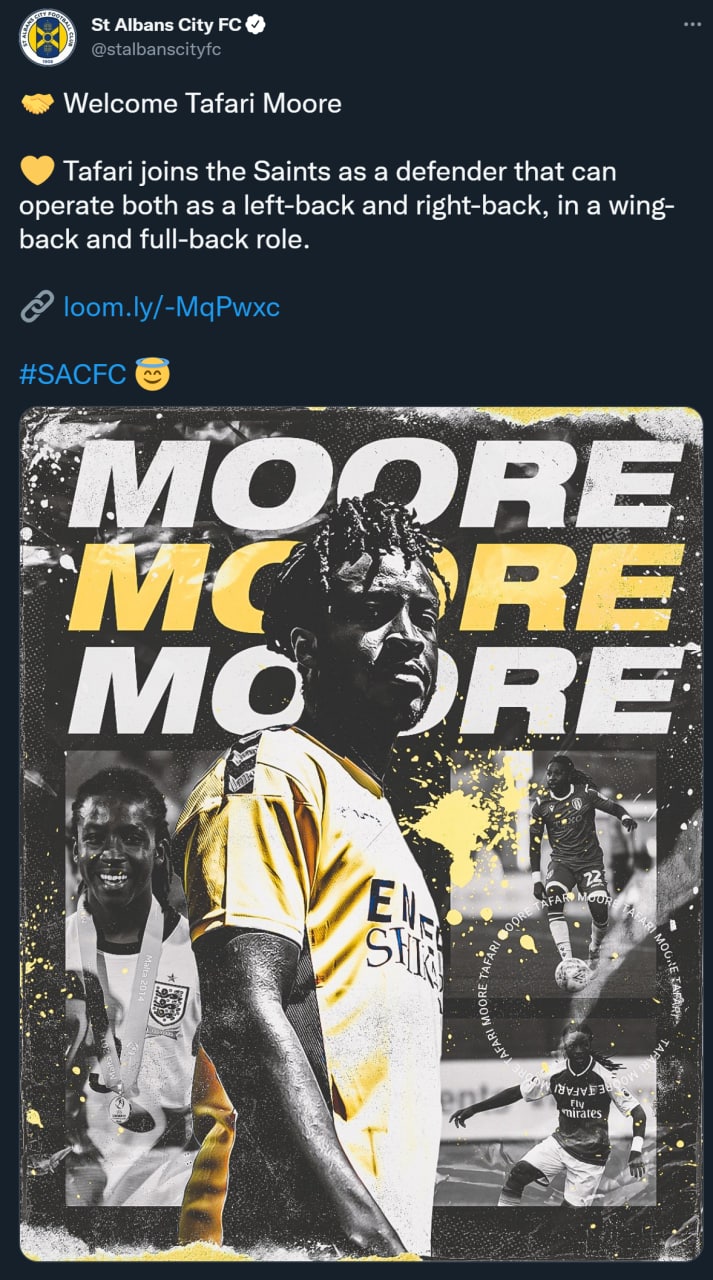Click the verified badge next to St Albans City FC
Screen dimensions: 713x1280
(256, 25)
